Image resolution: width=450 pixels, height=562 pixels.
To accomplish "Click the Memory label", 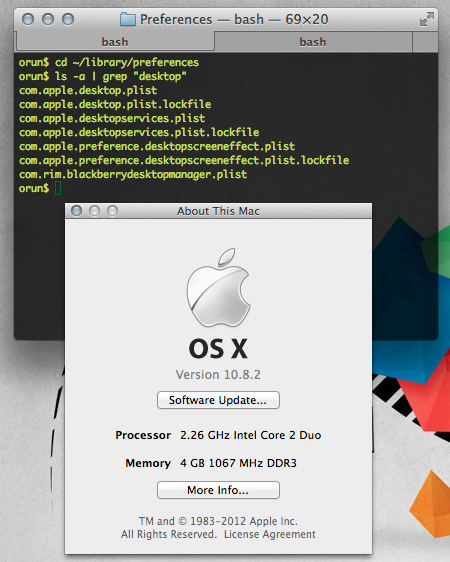I will click(x=148, y=463).
